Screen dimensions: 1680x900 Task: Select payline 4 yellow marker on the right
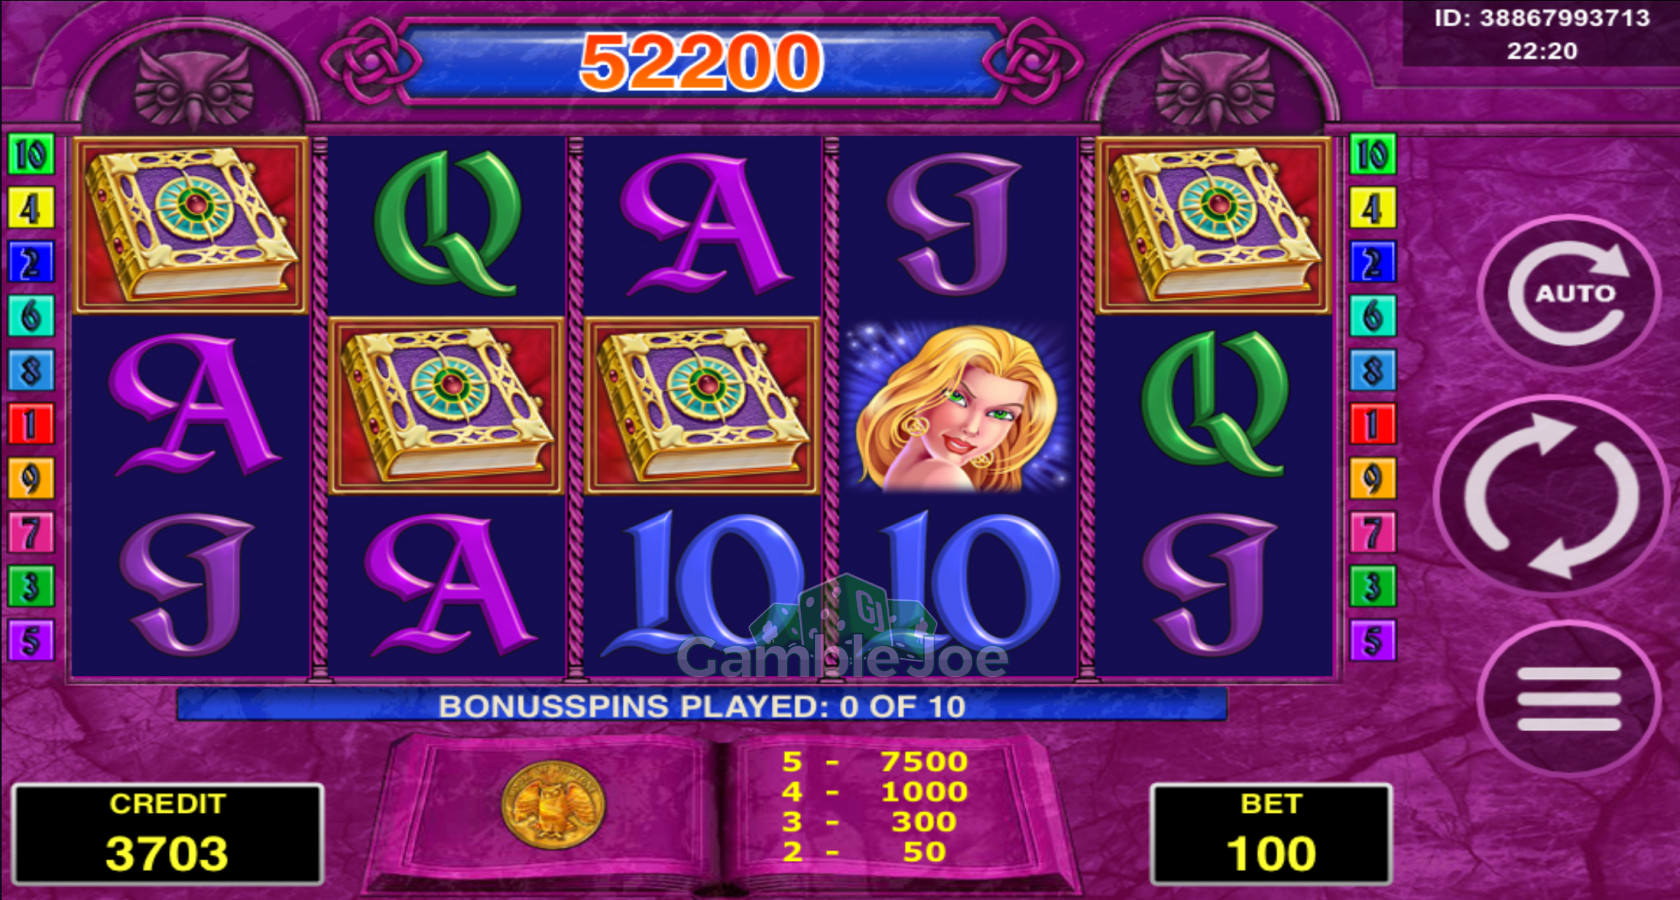tap(1372, 209)
